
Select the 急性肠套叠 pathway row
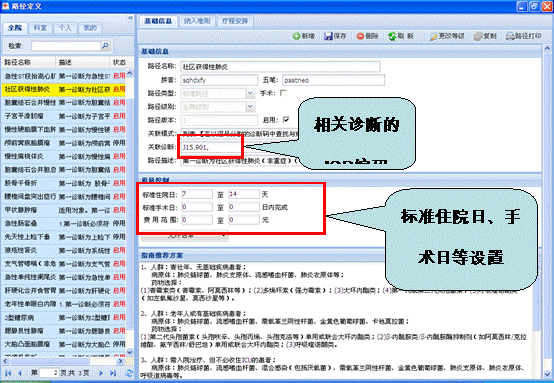[64, 223]
